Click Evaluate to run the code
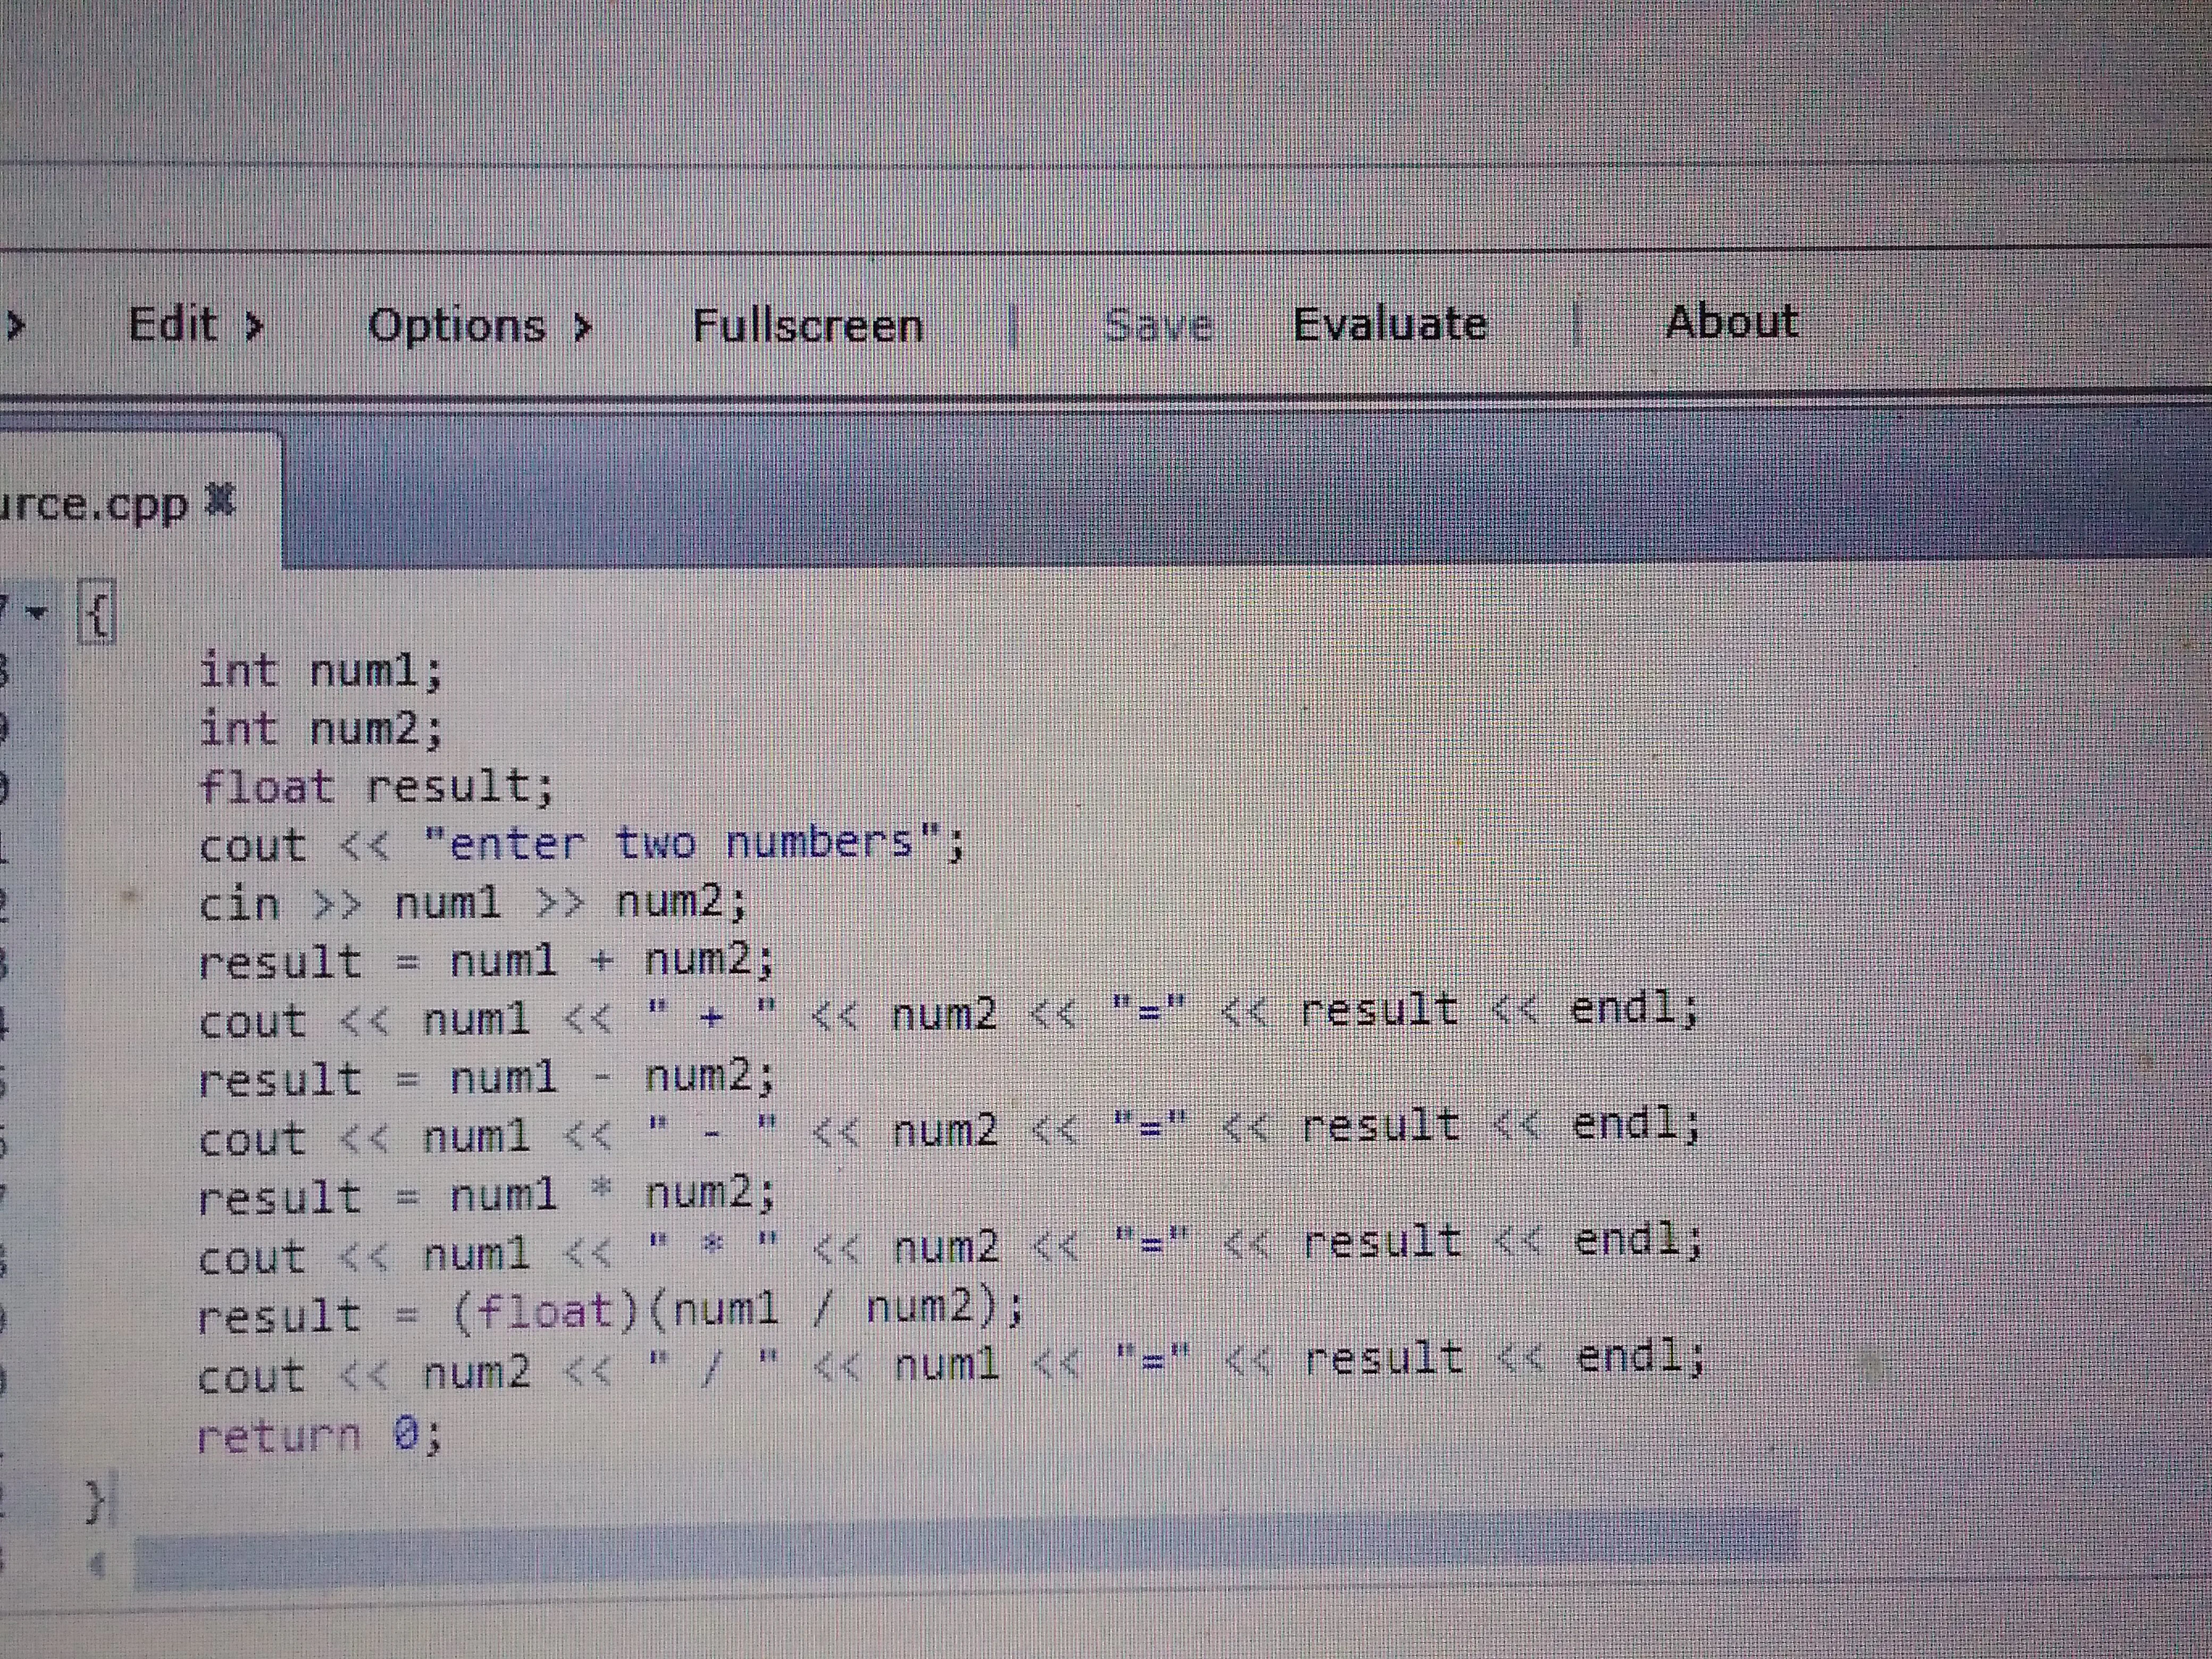Image resolution: width=2212 pixels, height=1659 pixels. (x=1389, y=324)
